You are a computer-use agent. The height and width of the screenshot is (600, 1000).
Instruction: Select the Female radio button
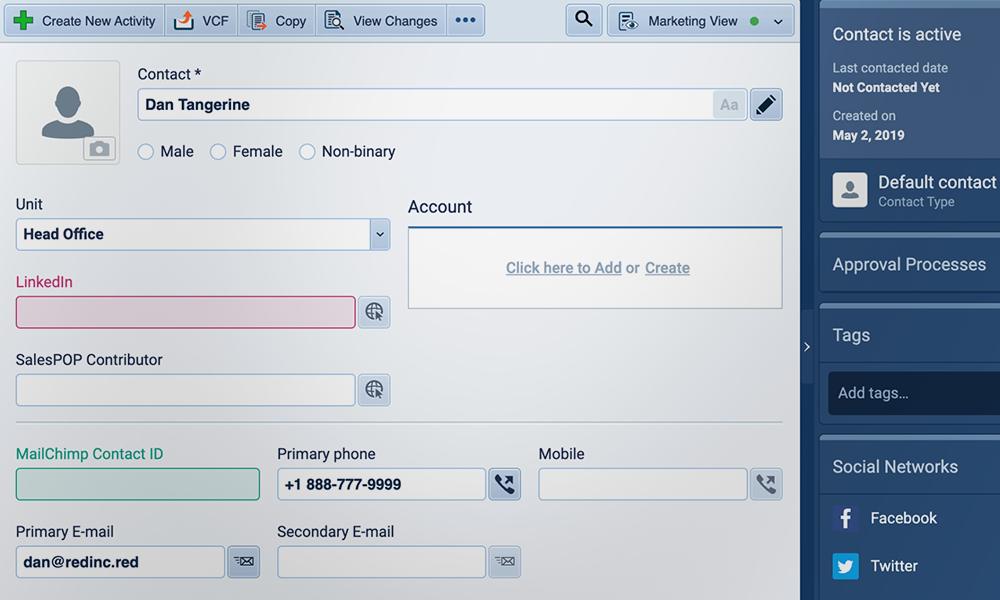point(218,152)
